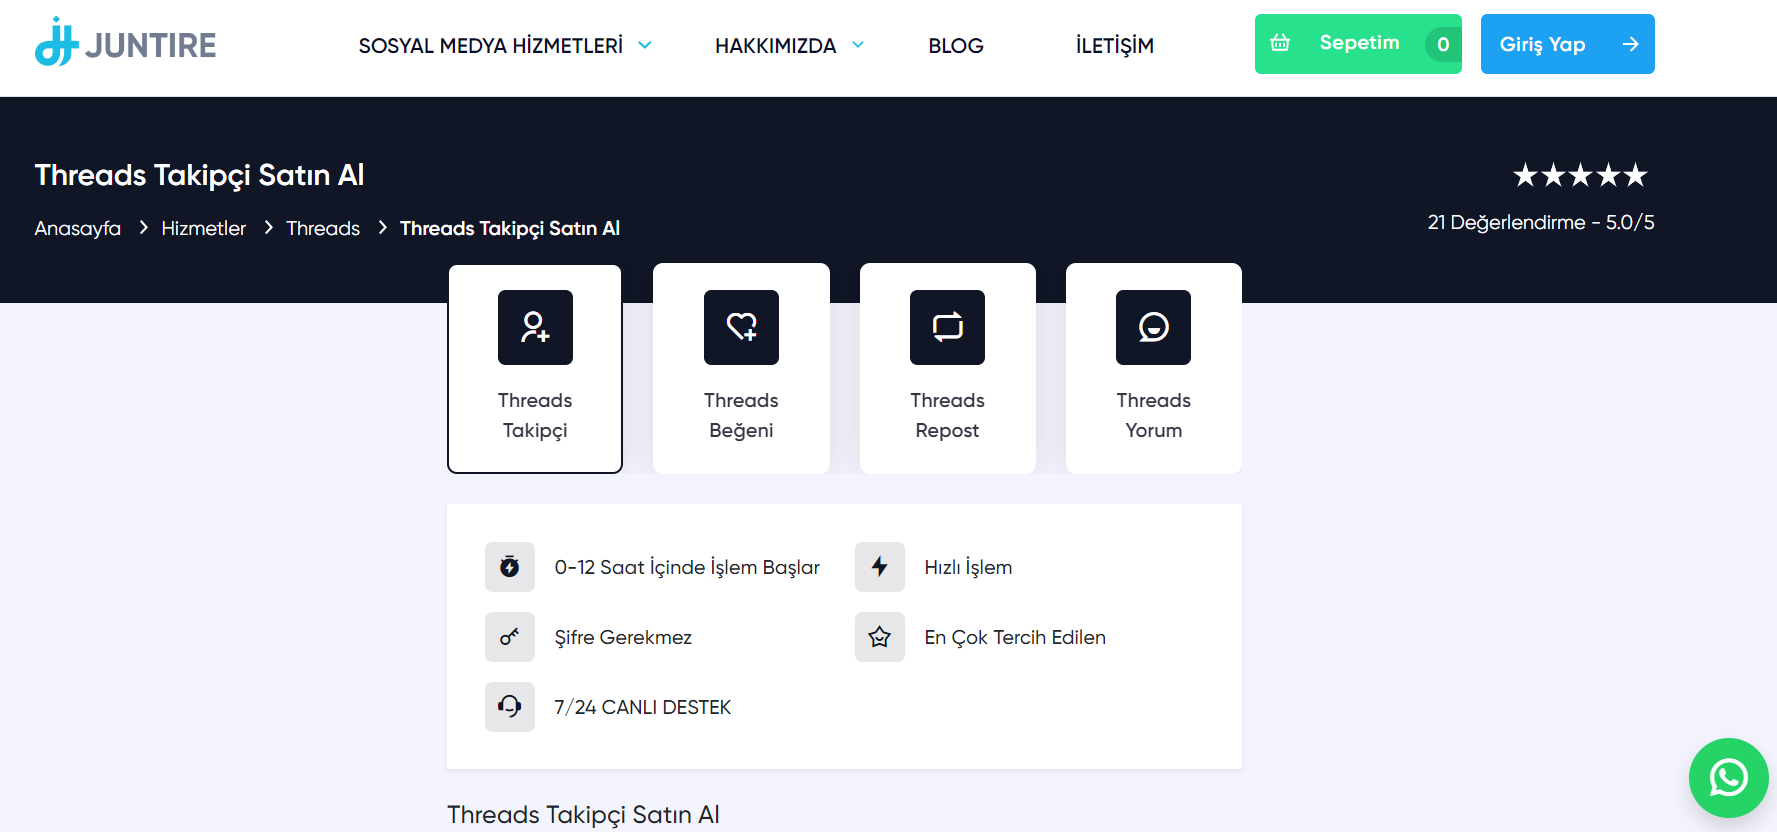Expand the Sosyal Medya Hizmetleri dropdown chevron
The width and height of the screenshot is (1777, 832).
[x=645, y=45]
